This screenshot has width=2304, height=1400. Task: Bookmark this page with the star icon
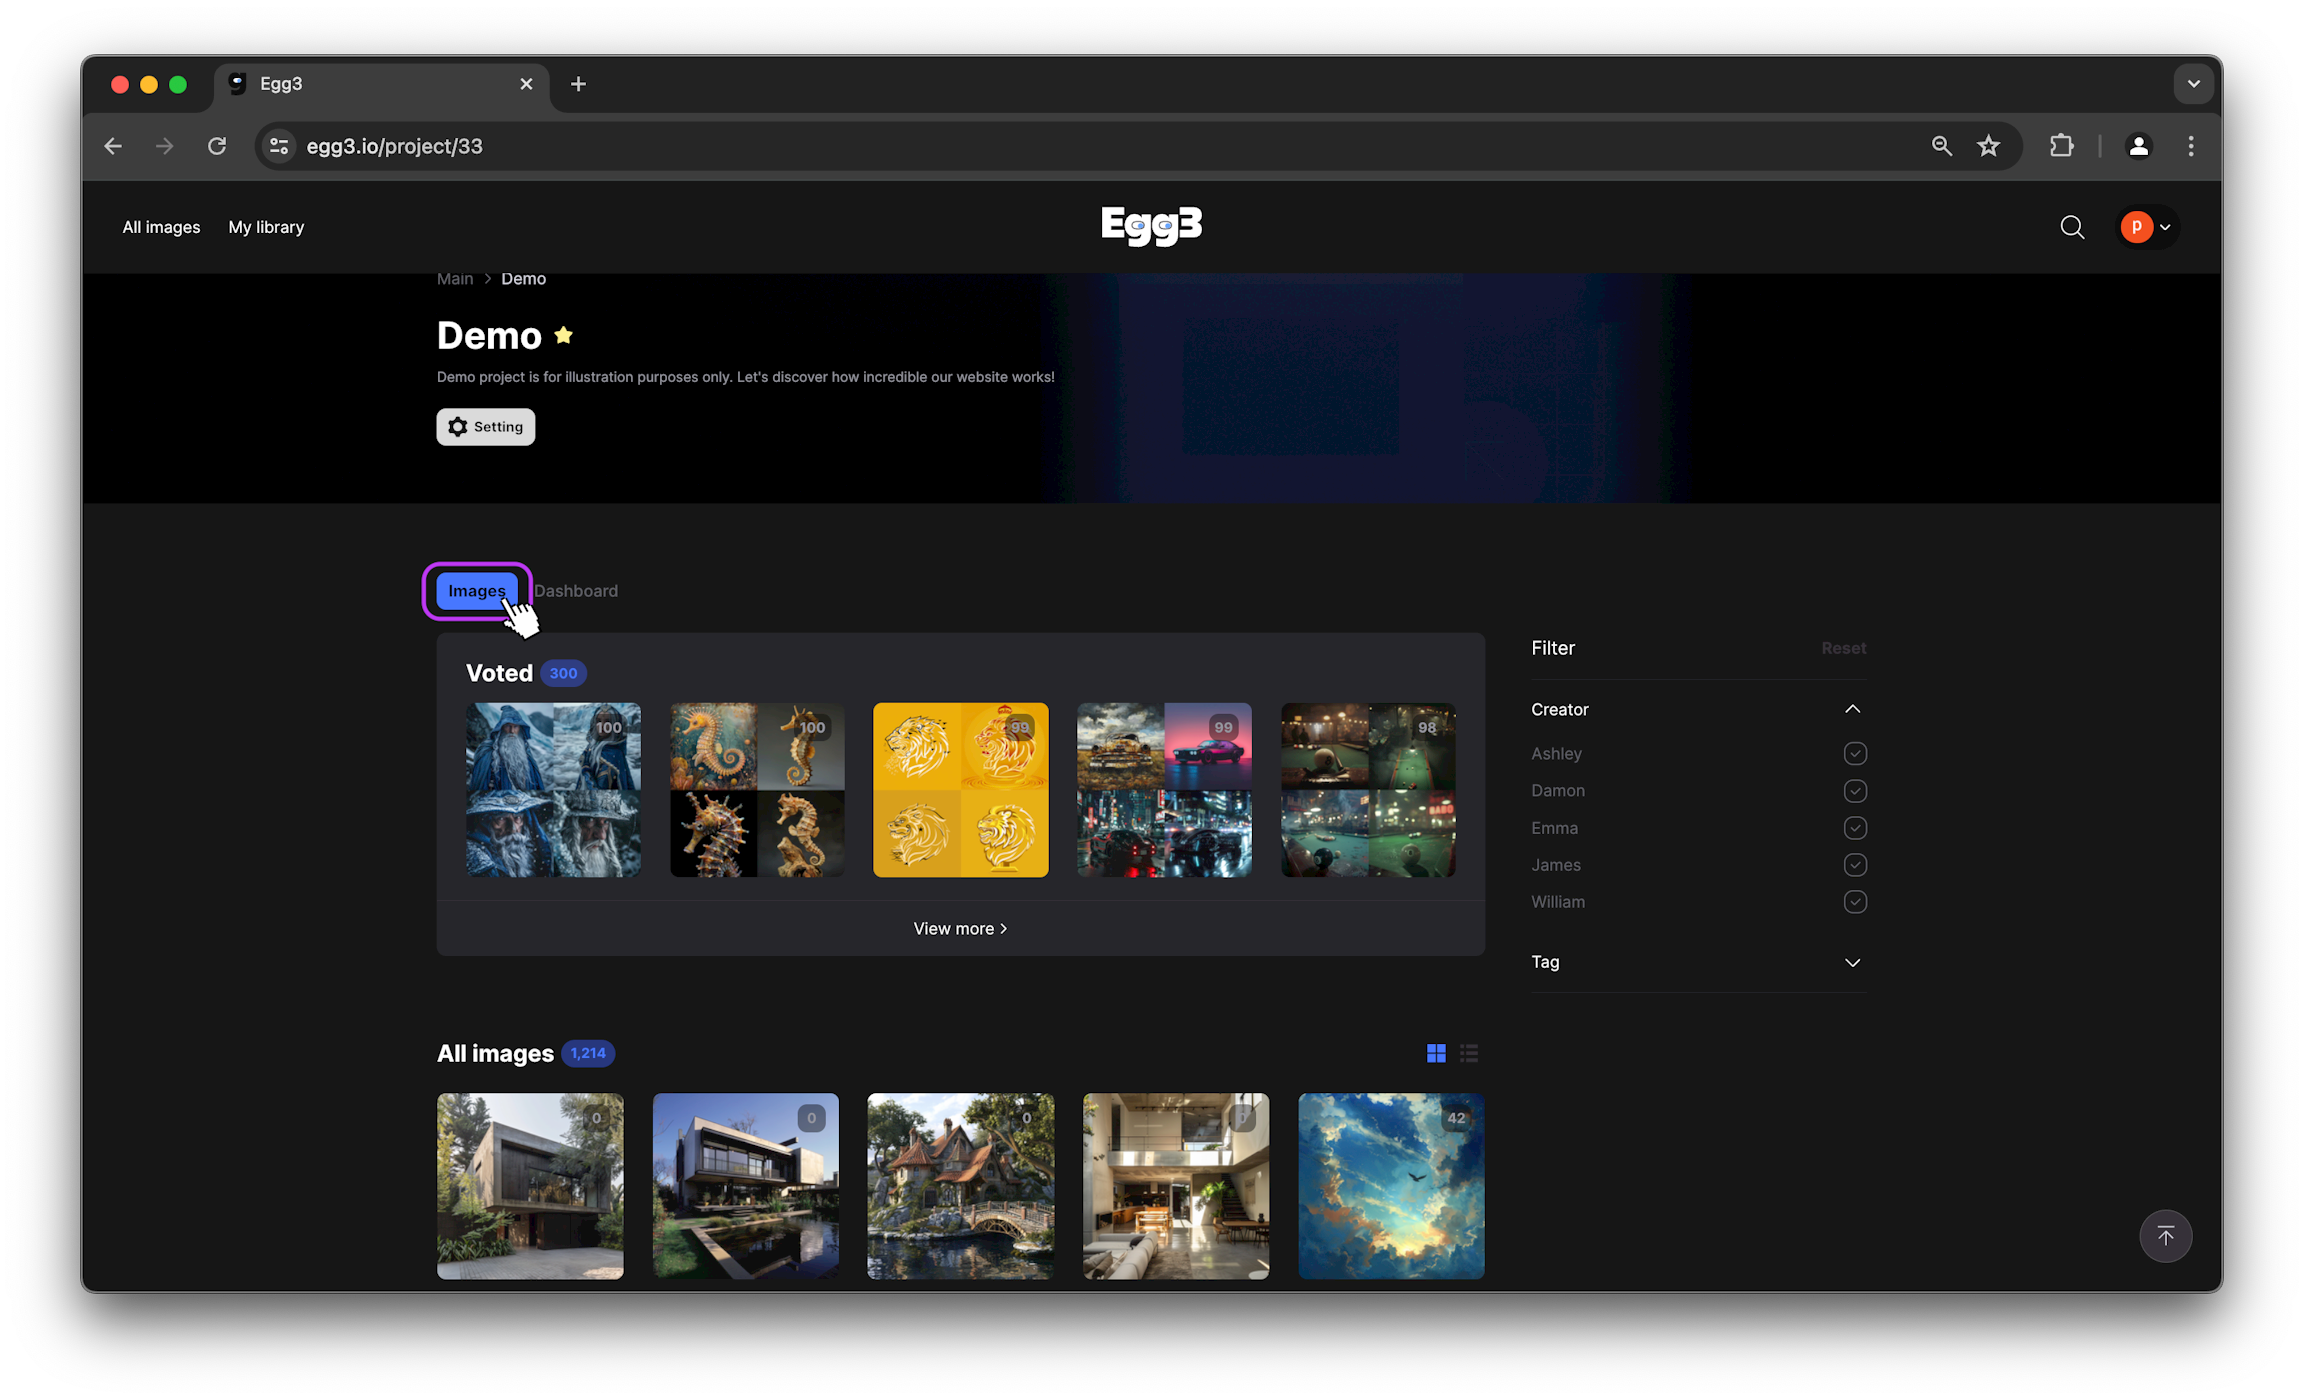tap(1988, 146)
